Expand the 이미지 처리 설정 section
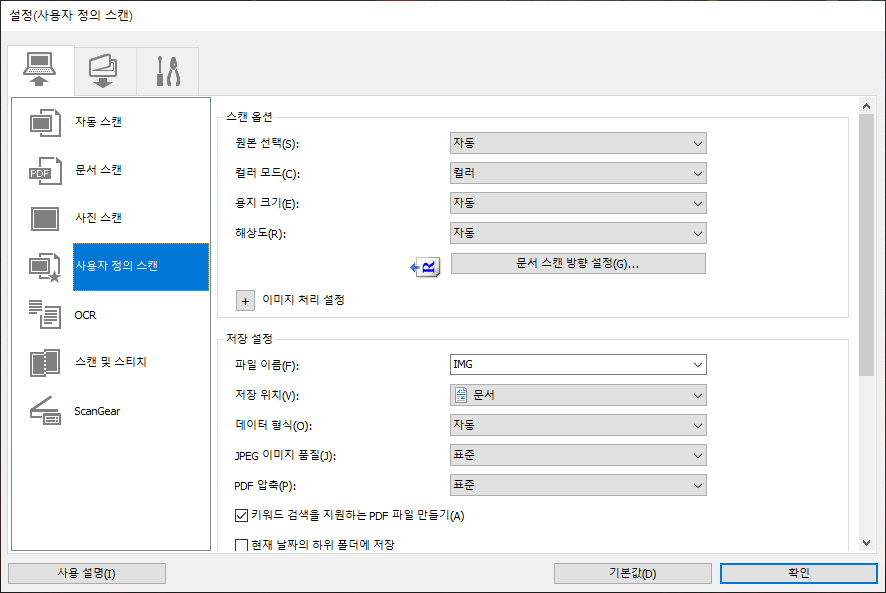Viewport: 886px width, 593px height. [245, 300]
